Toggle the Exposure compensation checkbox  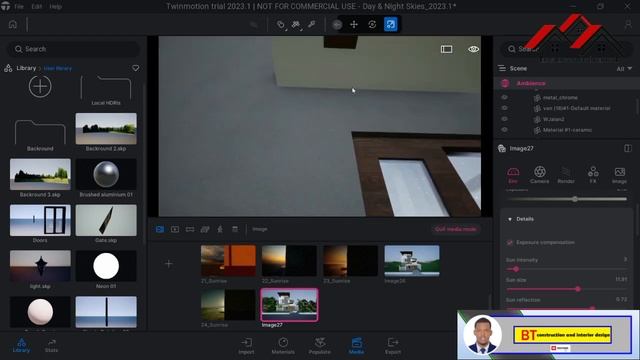tap(510, 242)
